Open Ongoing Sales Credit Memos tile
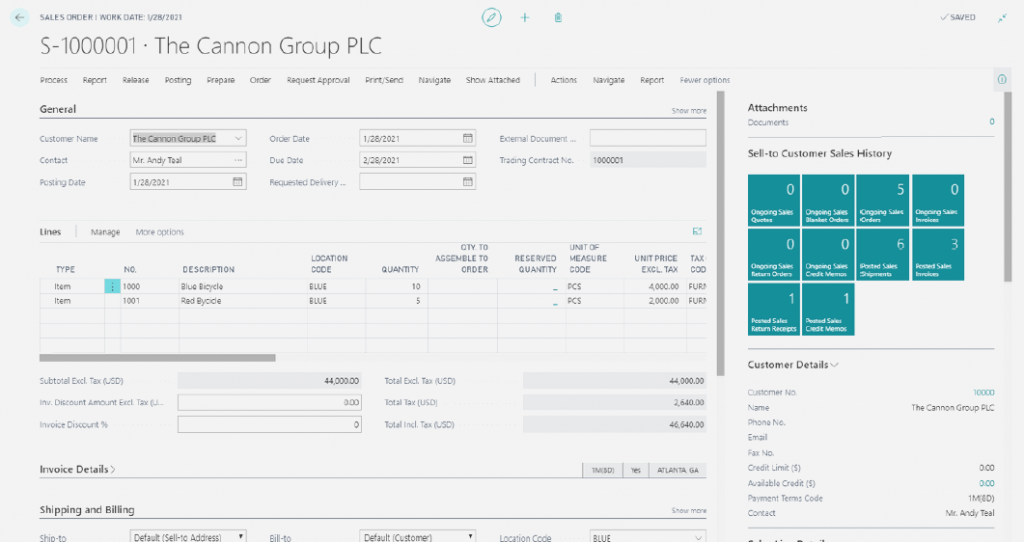Image resolution: width=1024 pixels, height=542 pixels. click(x=828, y=255)
